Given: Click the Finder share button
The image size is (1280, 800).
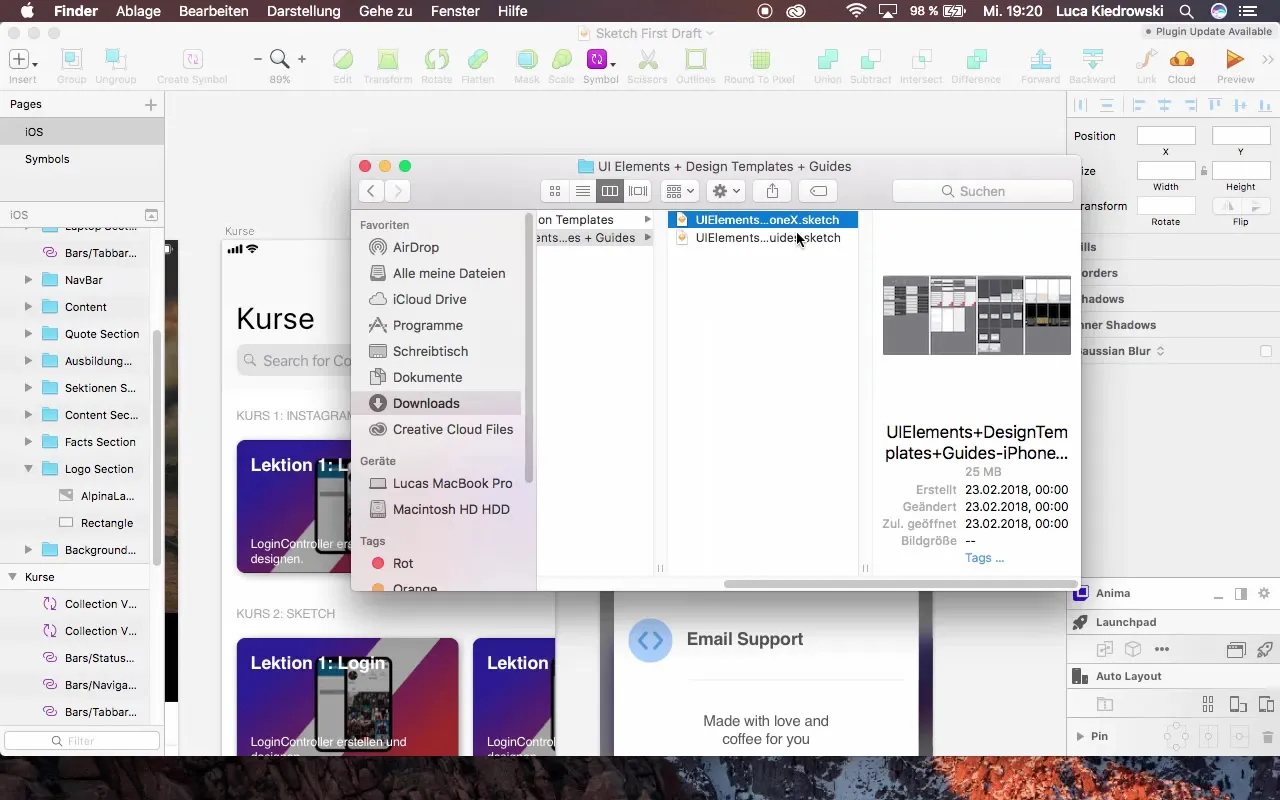Looking at the screenshot, I should pyautogui.click(x=772, y=191).
